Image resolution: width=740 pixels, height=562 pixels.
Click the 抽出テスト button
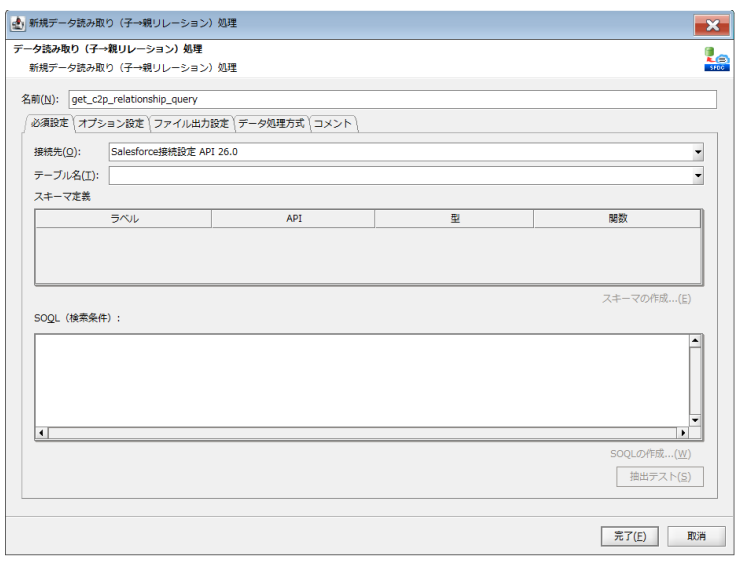click(659, 476)
